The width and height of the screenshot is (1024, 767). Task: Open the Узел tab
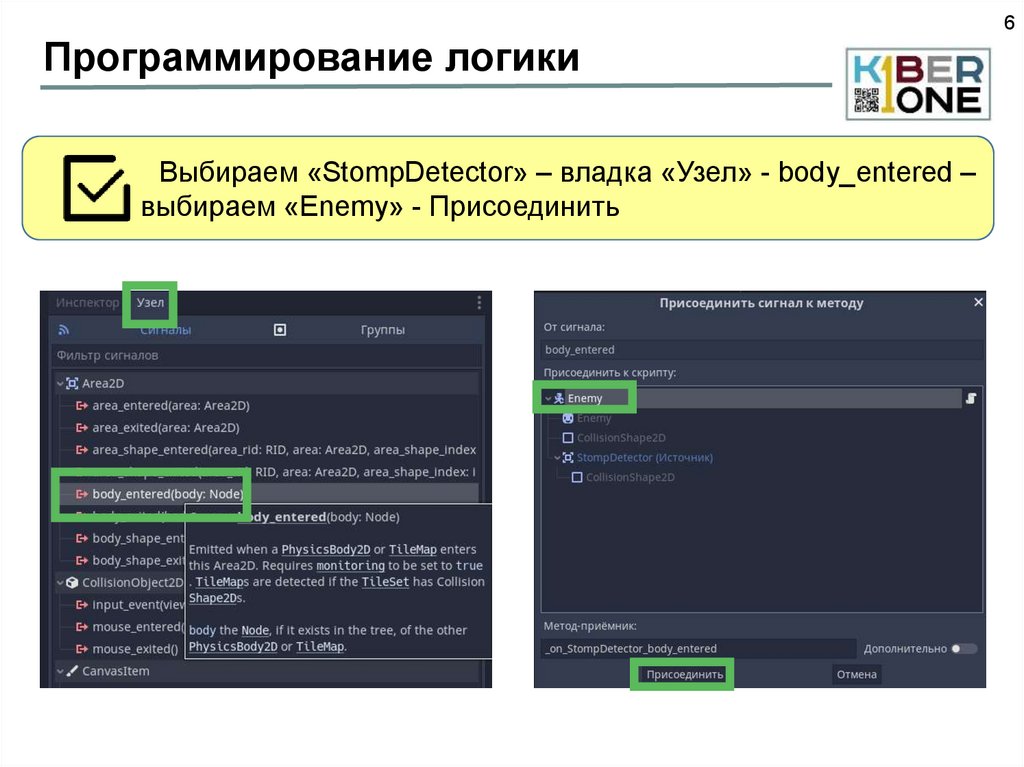click(151, 302)
